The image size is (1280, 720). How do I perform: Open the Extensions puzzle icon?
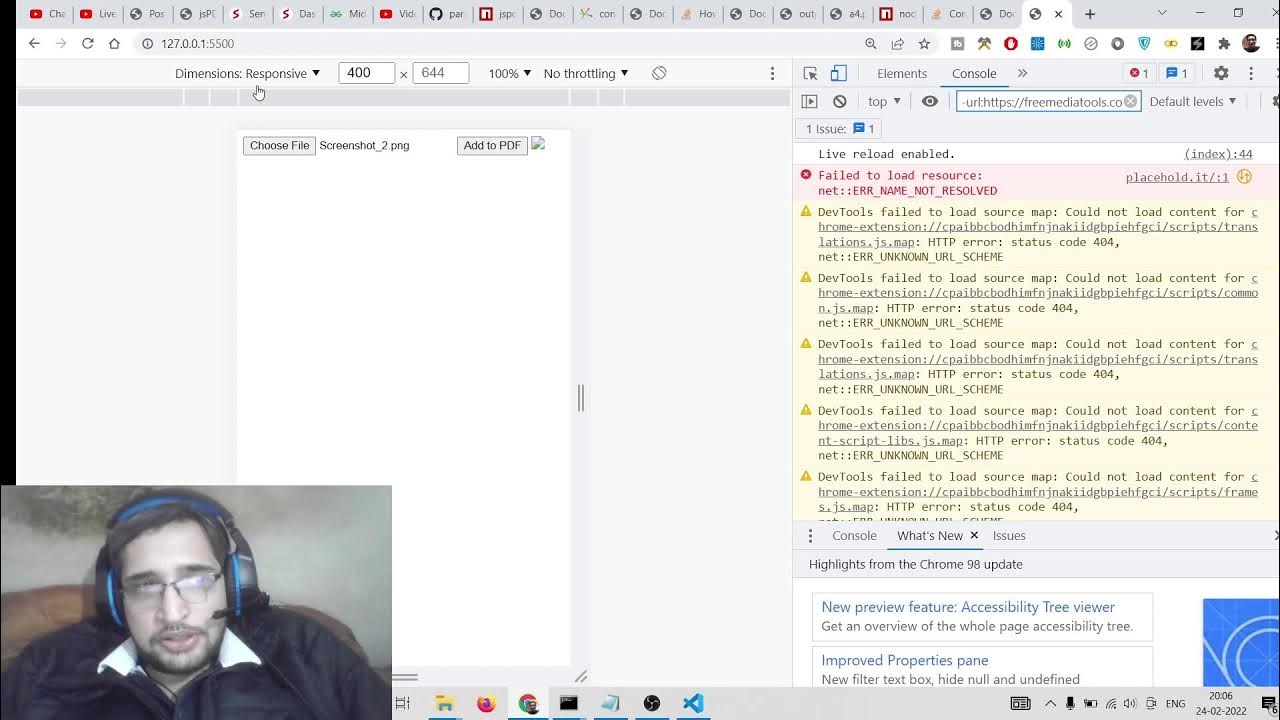pyautogui.click(x=1223, y=44)
